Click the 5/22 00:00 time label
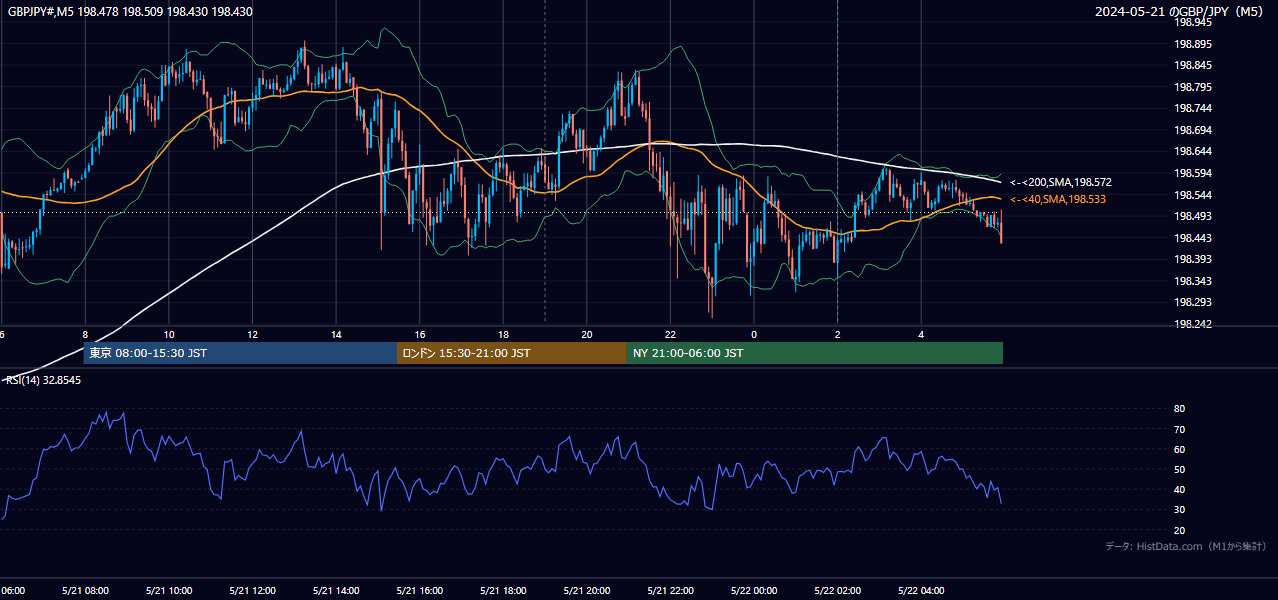Viewport: 1278px width, 600px height. 754,591
